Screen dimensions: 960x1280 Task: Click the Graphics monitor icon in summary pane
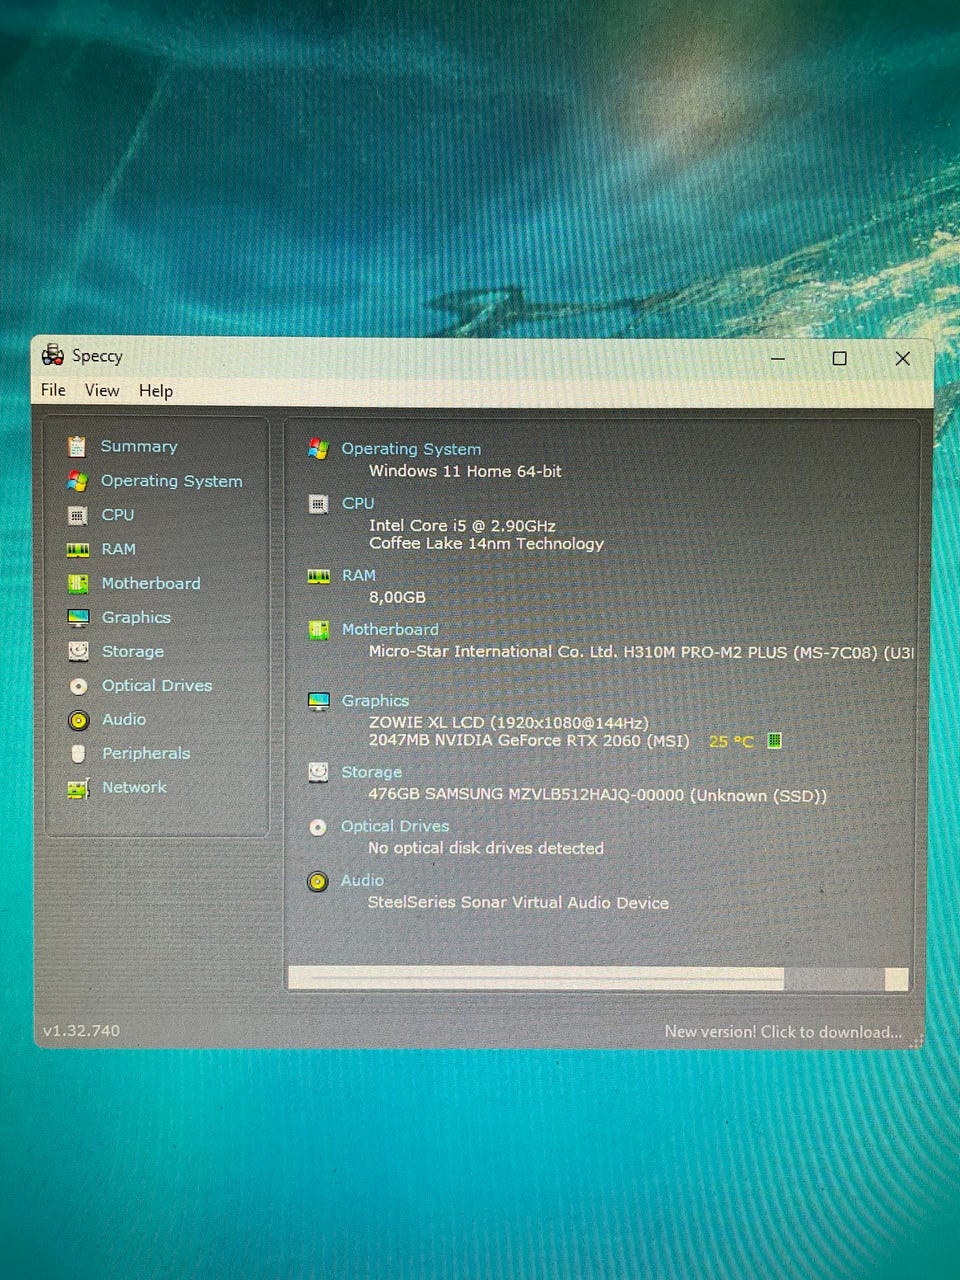[319, 701]
